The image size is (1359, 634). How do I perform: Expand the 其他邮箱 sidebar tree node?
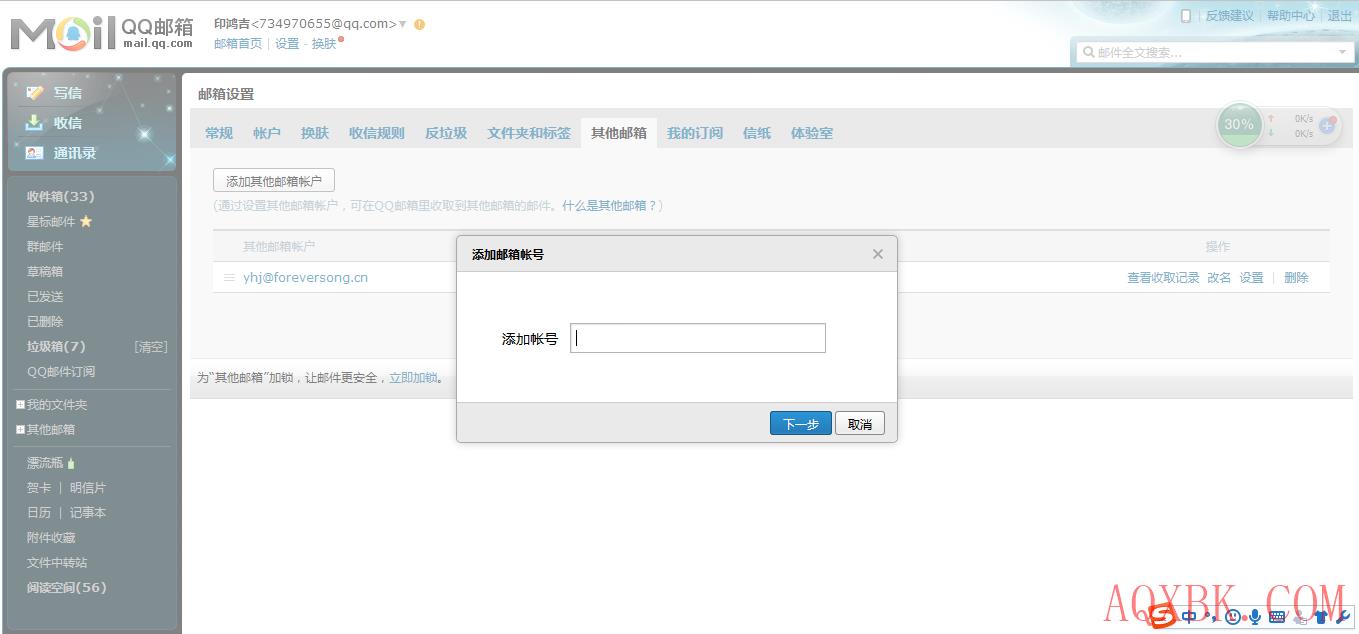pyautogui.click(x=20, y=430)
